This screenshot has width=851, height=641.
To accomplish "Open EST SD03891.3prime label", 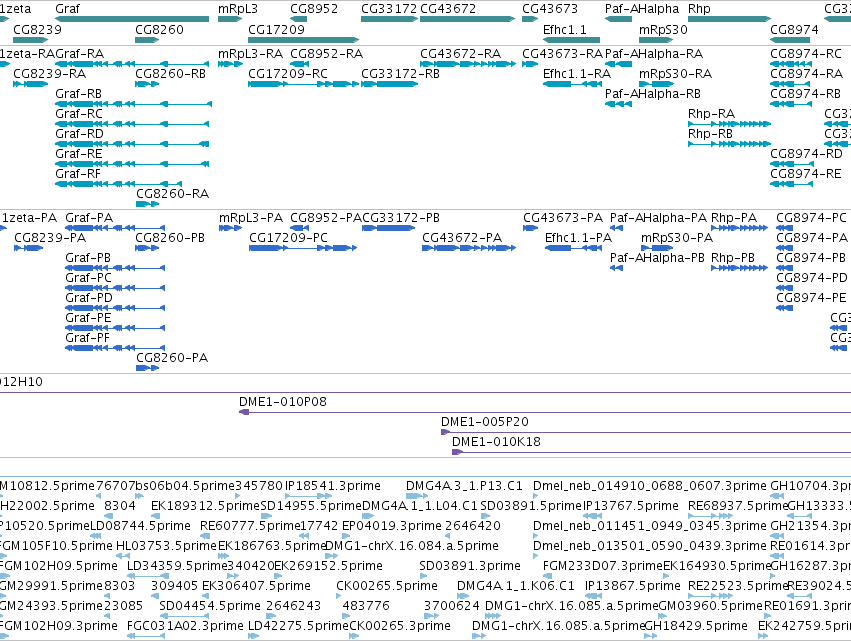I will 470,567.
